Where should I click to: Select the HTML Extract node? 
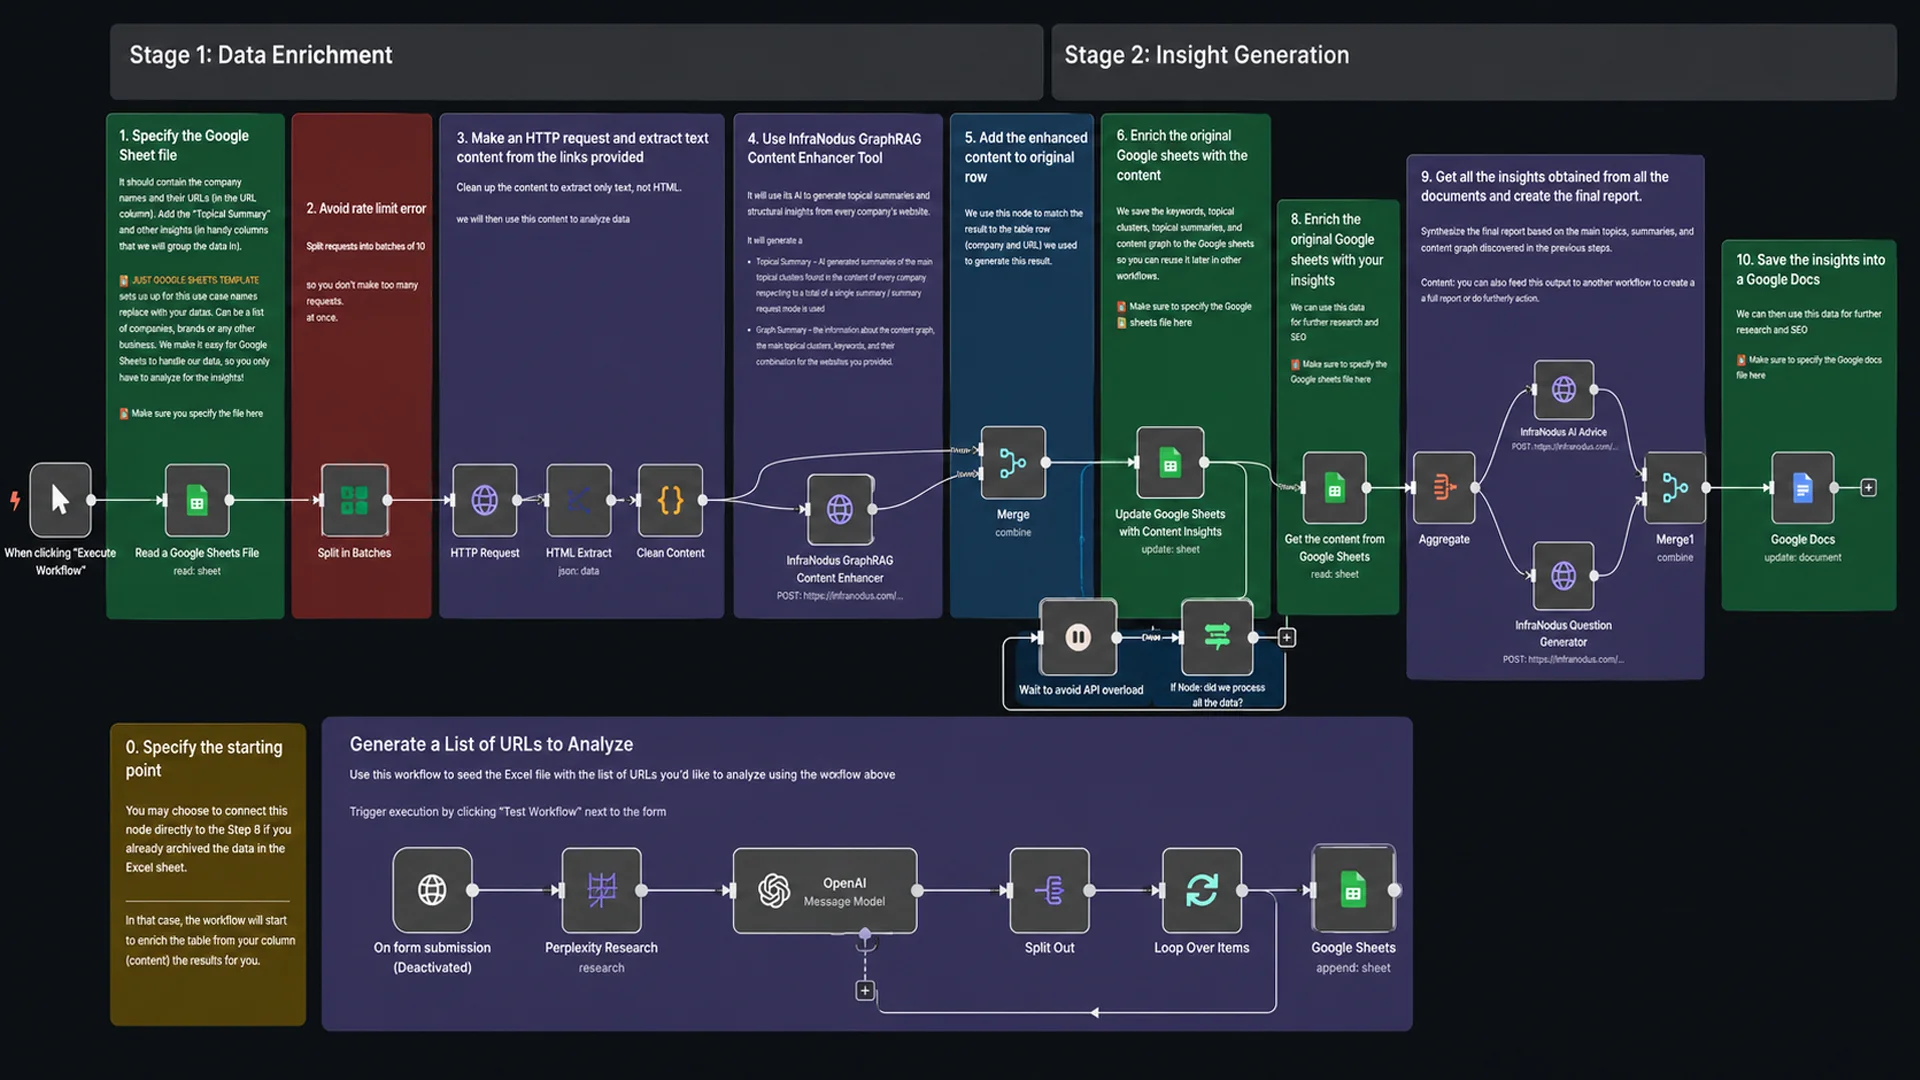(x=579, y=500)
